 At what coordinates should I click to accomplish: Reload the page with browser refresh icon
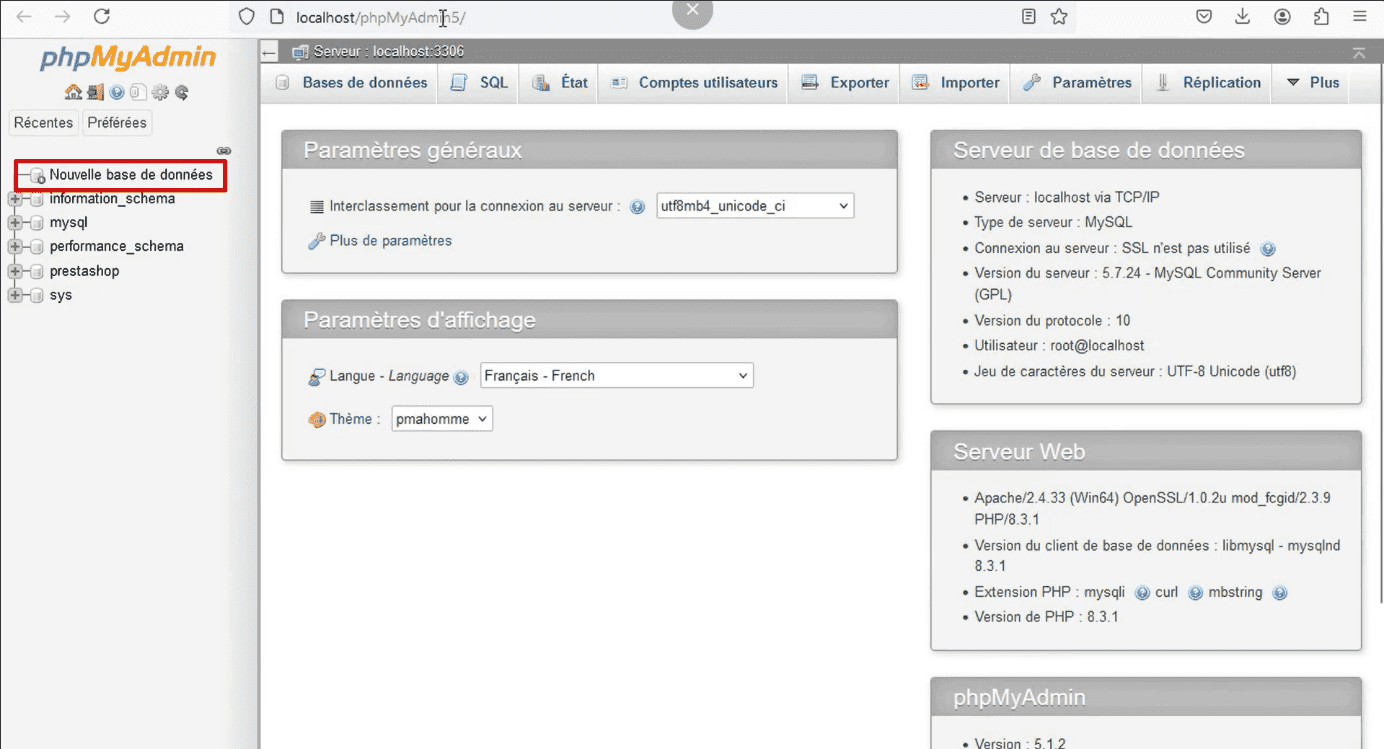tap(101, 16)
